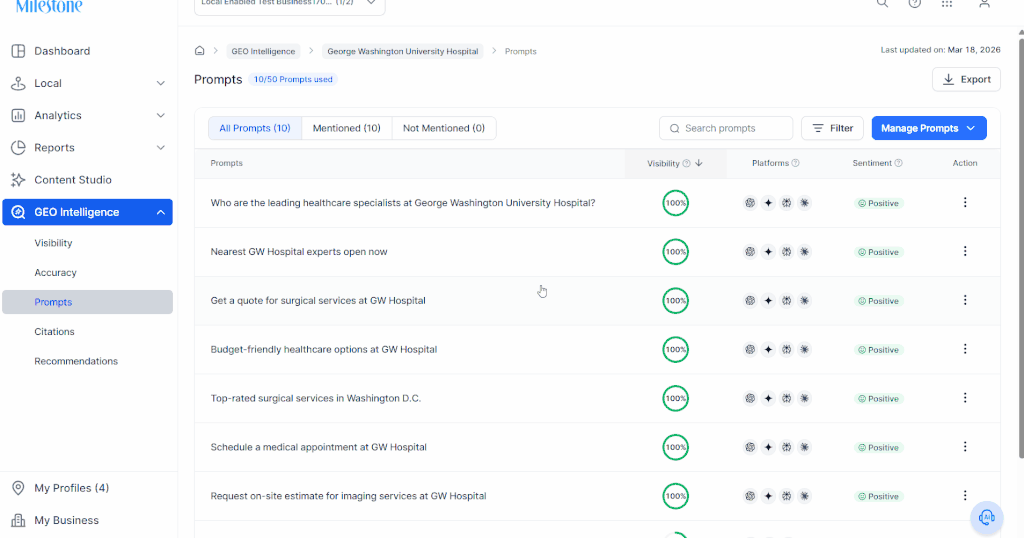Go to Accuracy under GEO Intelligence
This screenshot has width=1024, height=538.
pos(56,272)
